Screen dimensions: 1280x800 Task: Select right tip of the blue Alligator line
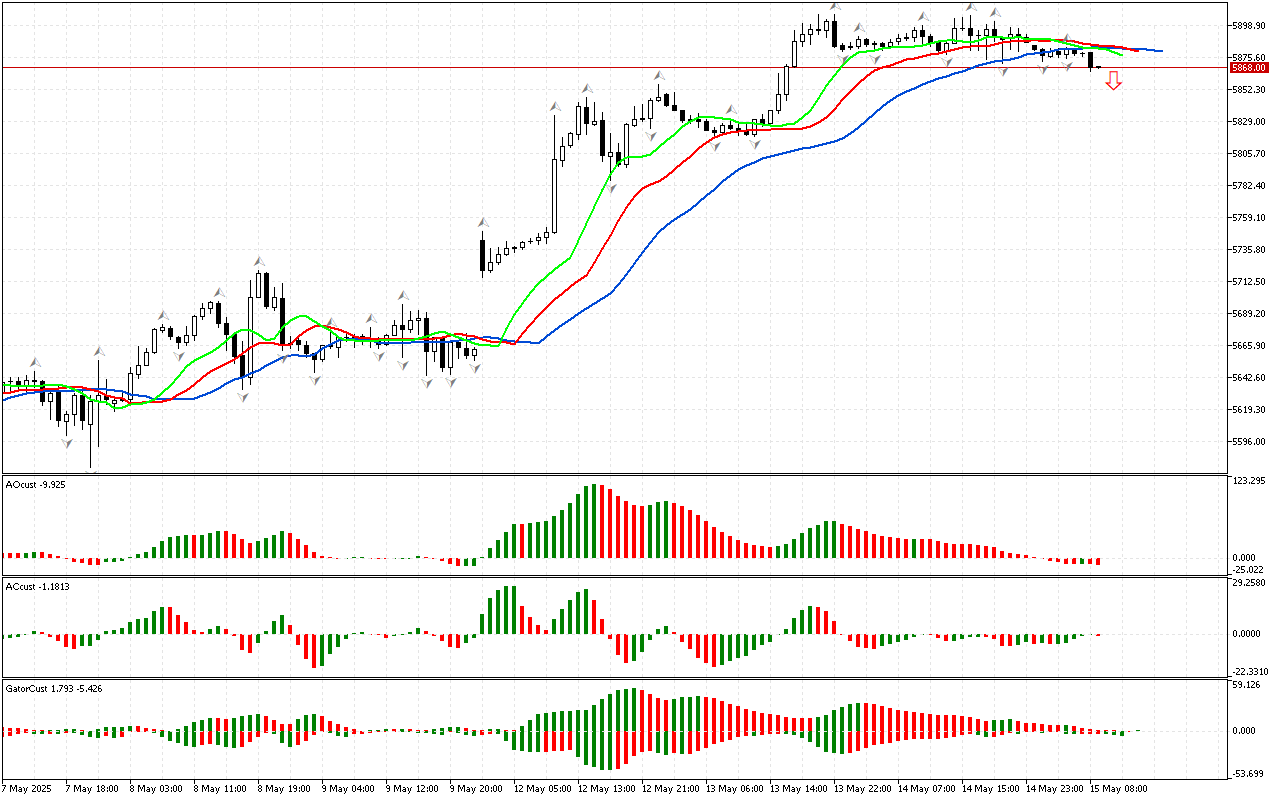[x=1160, y=50]
